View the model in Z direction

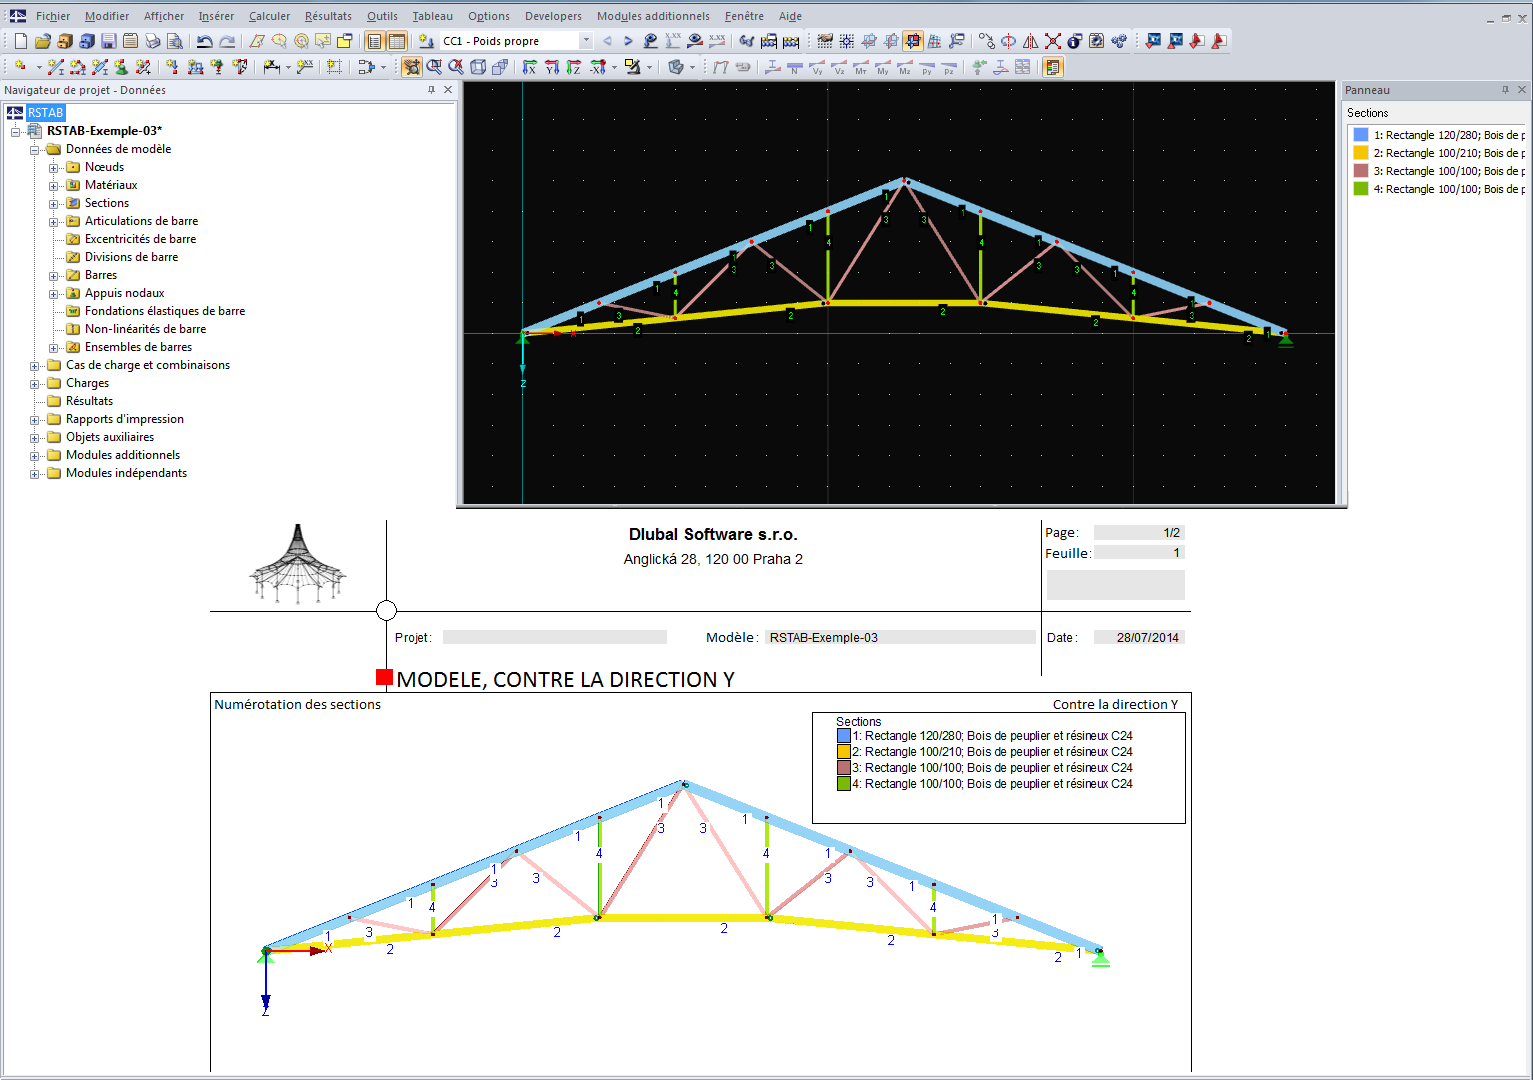point(573,67)
